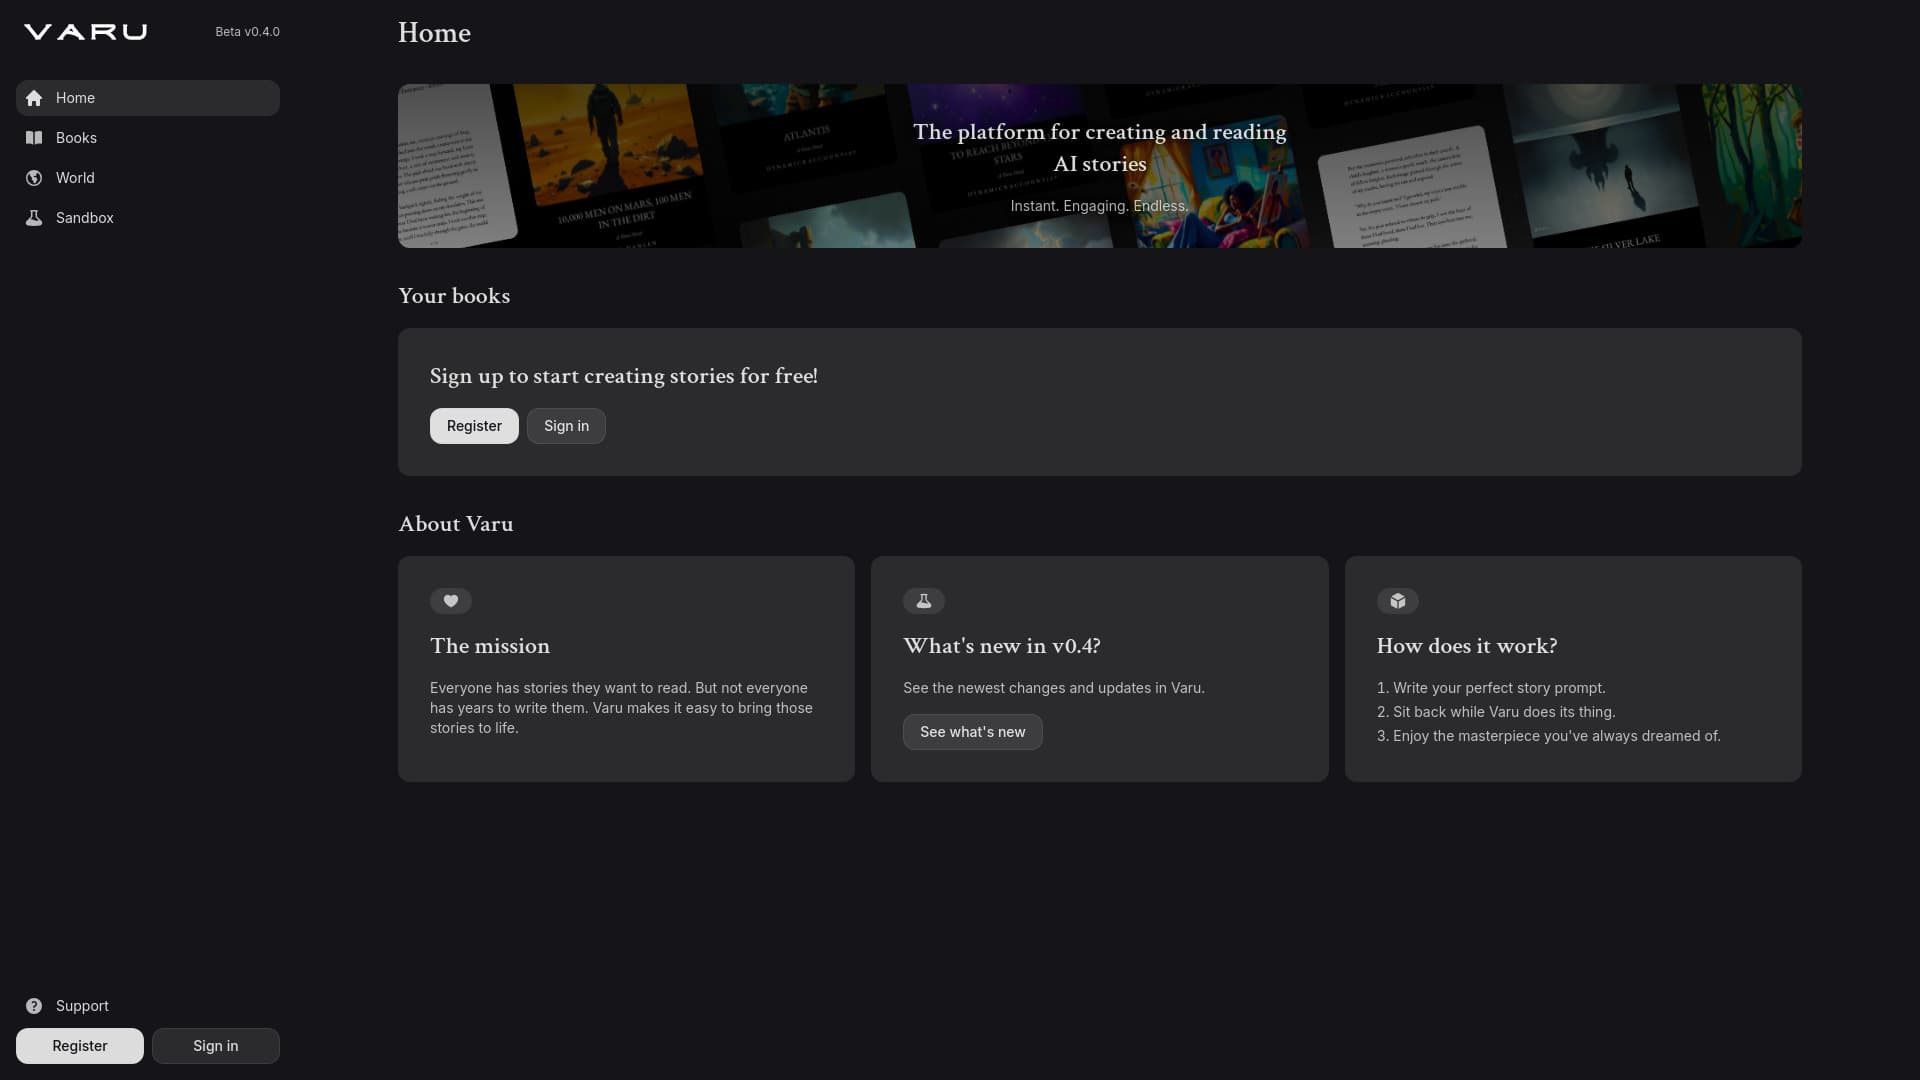Click the sidebar bottom Sign in button
Image resolution: width=1920 pixels, height=1080 pixels.
(216, 1046)
